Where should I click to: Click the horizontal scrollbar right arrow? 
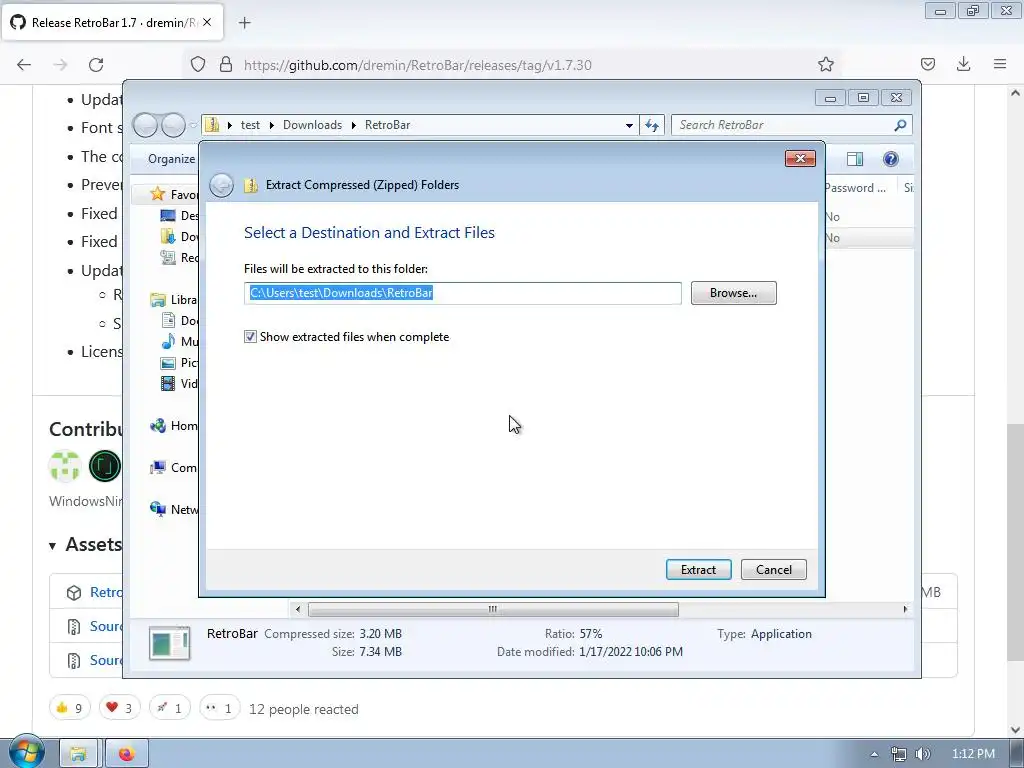click(905, 609)
